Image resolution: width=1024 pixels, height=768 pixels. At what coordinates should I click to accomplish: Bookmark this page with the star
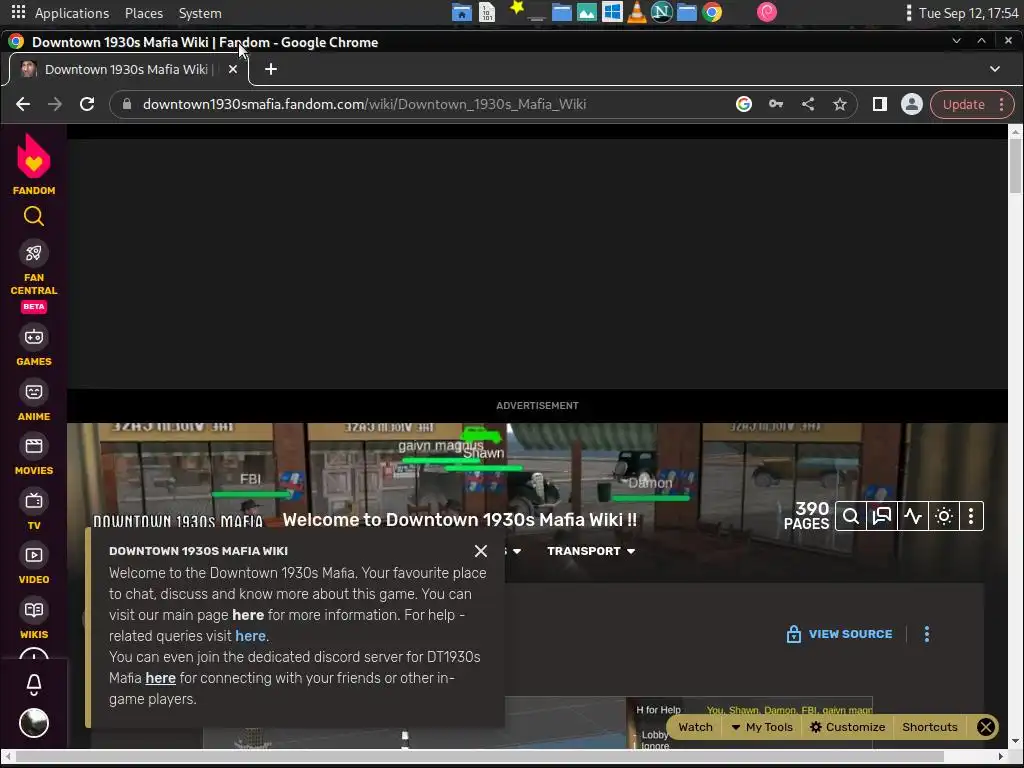tap(840, 104)
